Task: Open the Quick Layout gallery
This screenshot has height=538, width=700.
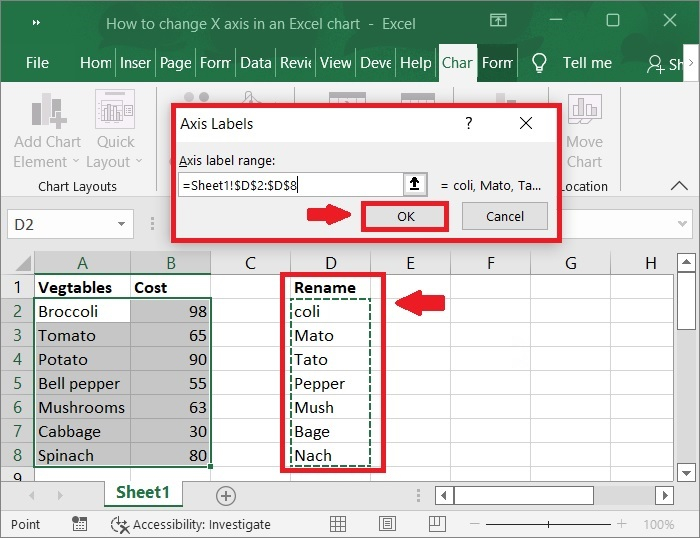Action: pyautogui.click(x=115, y=130)
